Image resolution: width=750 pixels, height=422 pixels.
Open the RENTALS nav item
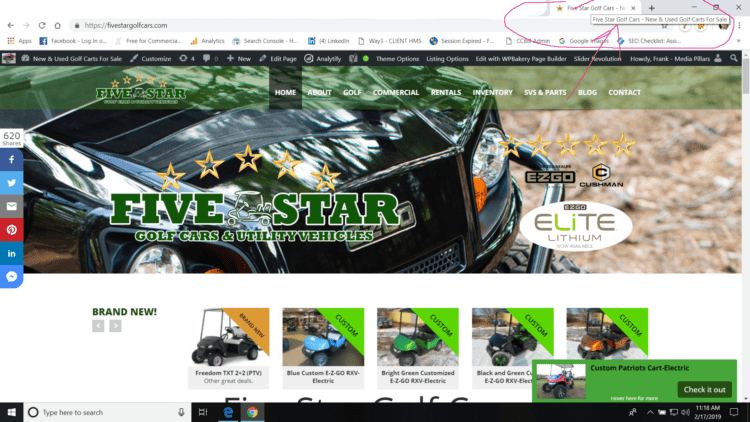pyautogui.click(x=446, y=92)
